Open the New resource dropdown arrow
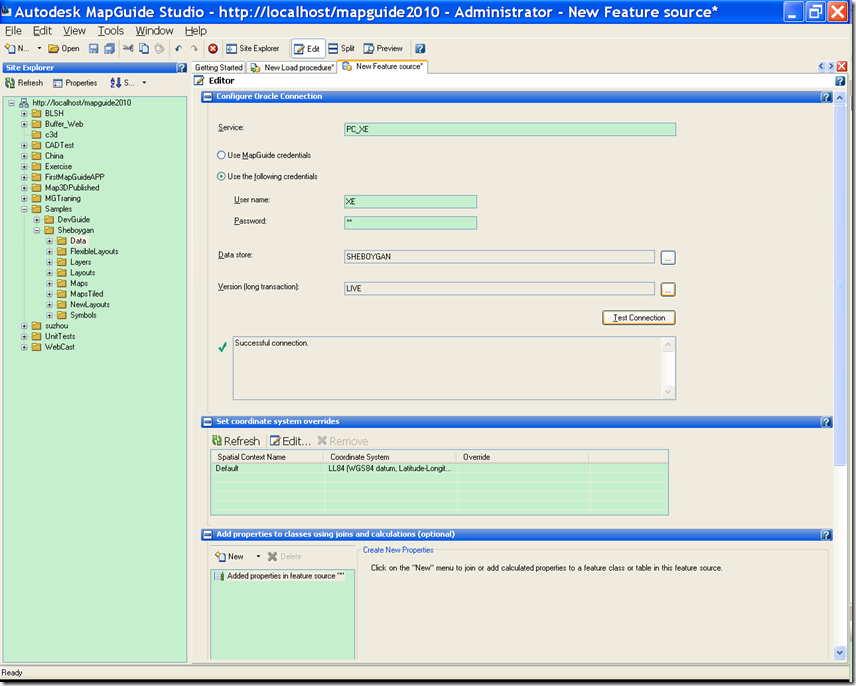Image resolution: width=856 pixels, height=686 pixels. 39,49
